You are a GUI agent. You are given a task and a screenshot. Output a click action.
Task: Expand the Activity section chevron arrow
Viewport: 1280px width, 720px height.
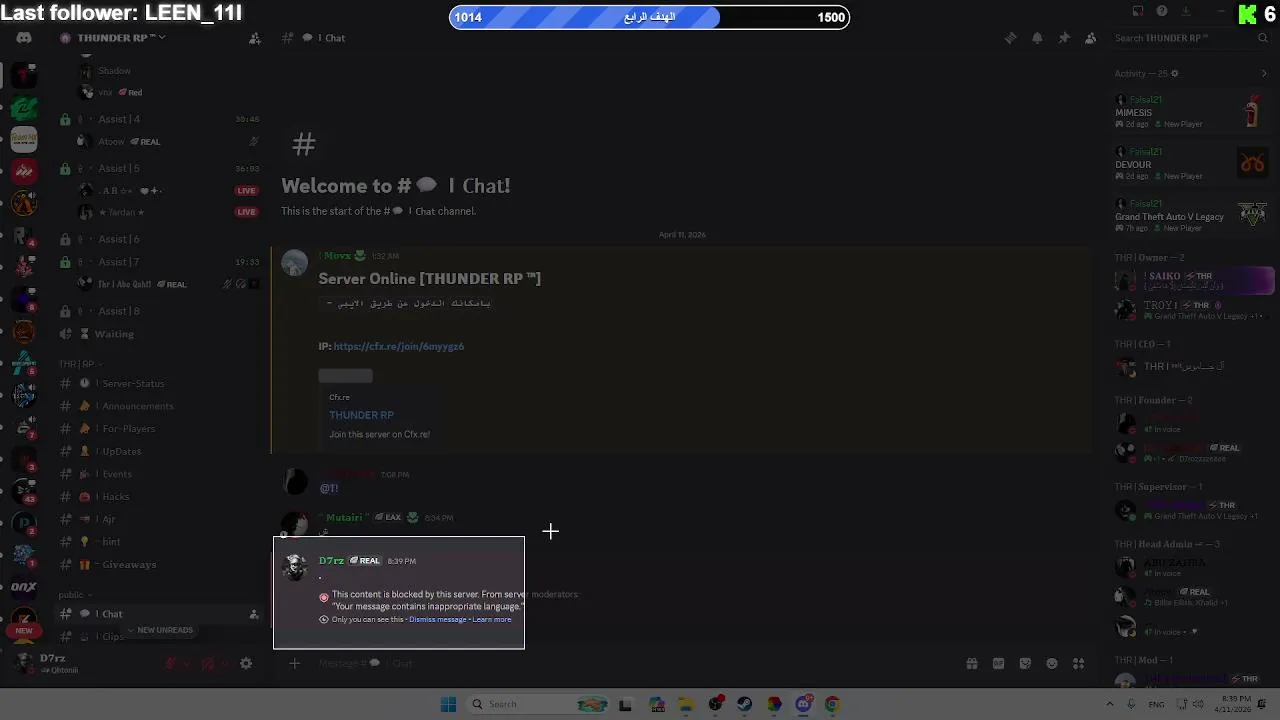(1264, 73)
